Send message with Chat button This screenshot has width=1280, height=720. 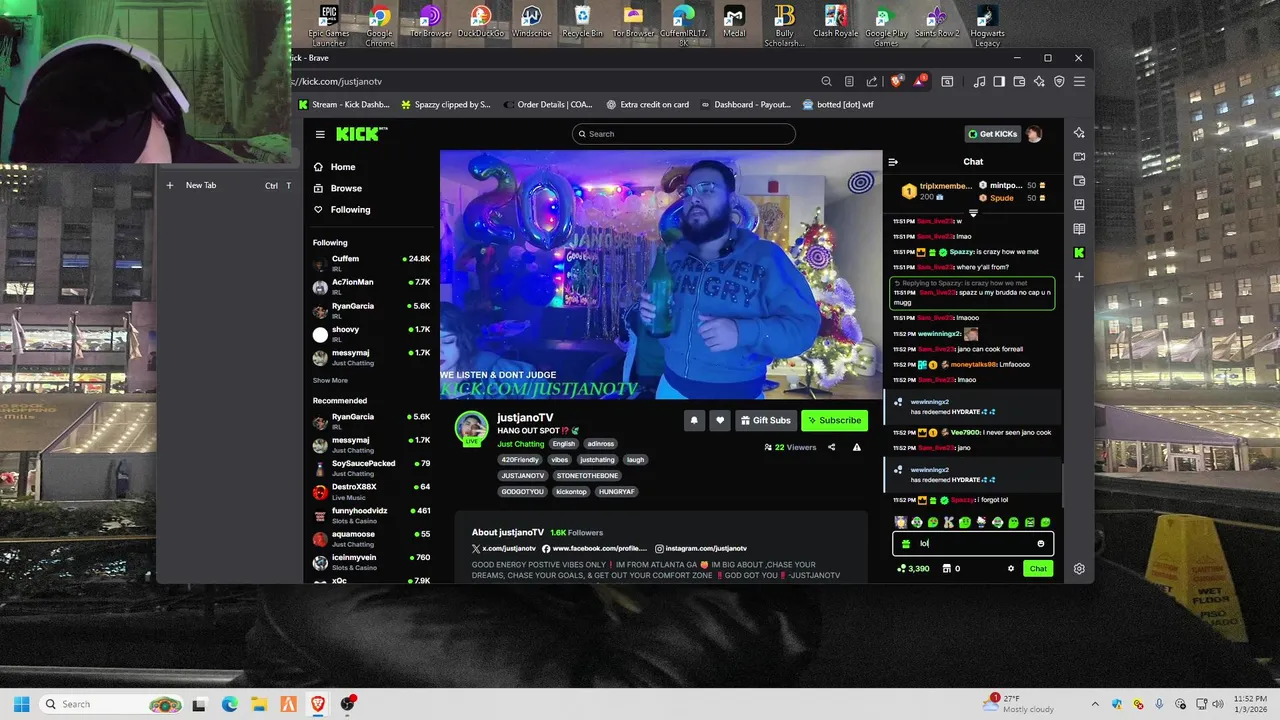(x=1038, y=569)
